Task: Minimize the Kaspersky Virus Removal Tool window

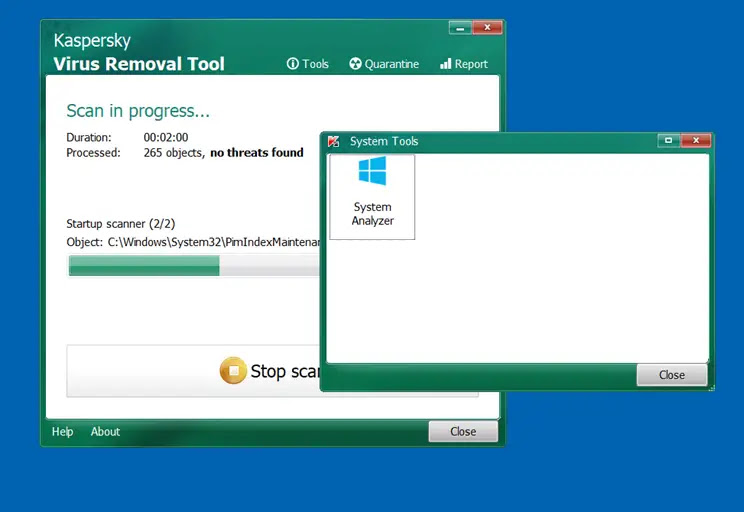Action: (460, 28)
